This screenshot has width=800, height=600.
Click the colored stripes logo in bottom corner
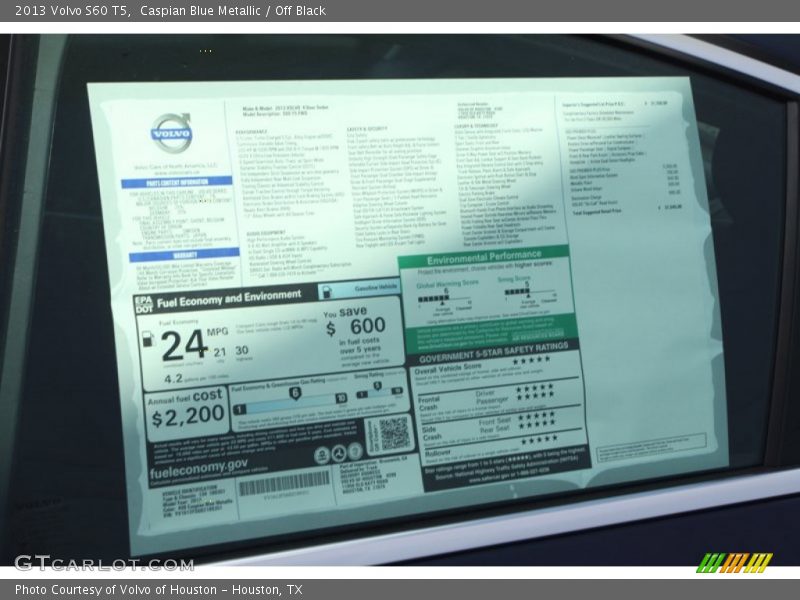pyautogui.click(x=734, y=563)
